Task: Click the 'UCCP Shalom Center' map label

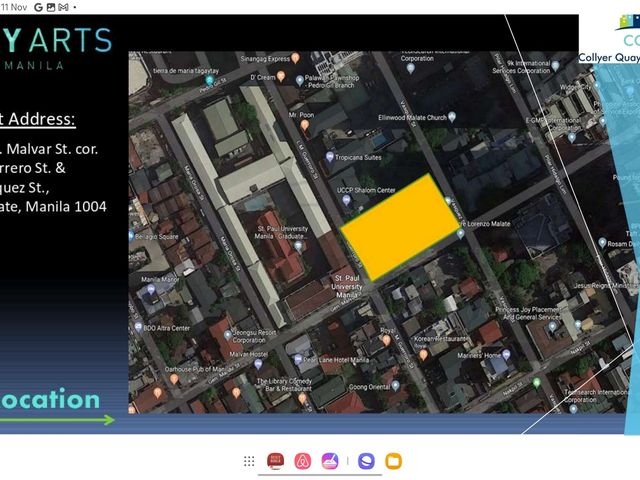Action: pos(366,190)
